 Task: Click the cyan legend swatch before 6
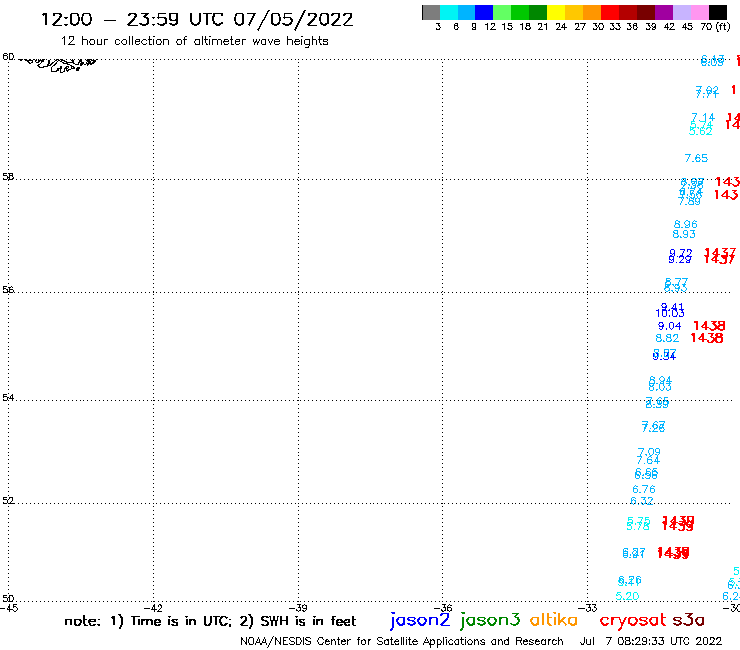[x=449, y=12]
